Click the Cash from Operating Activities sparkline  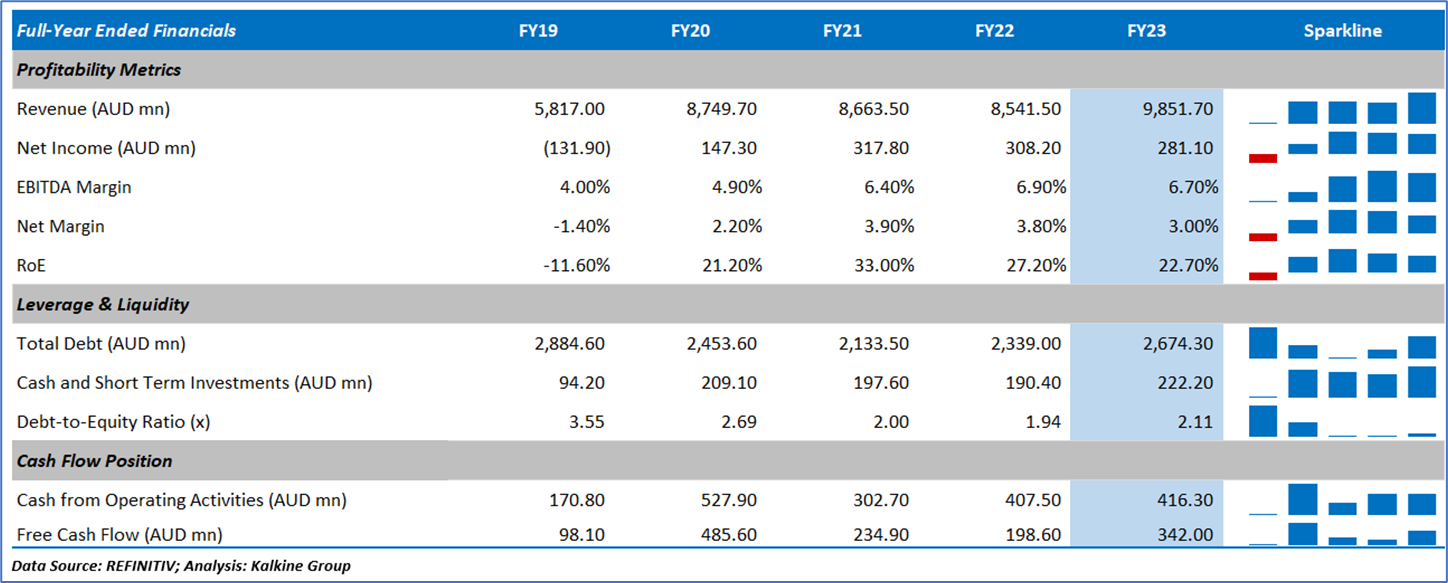coord(1342,499)
